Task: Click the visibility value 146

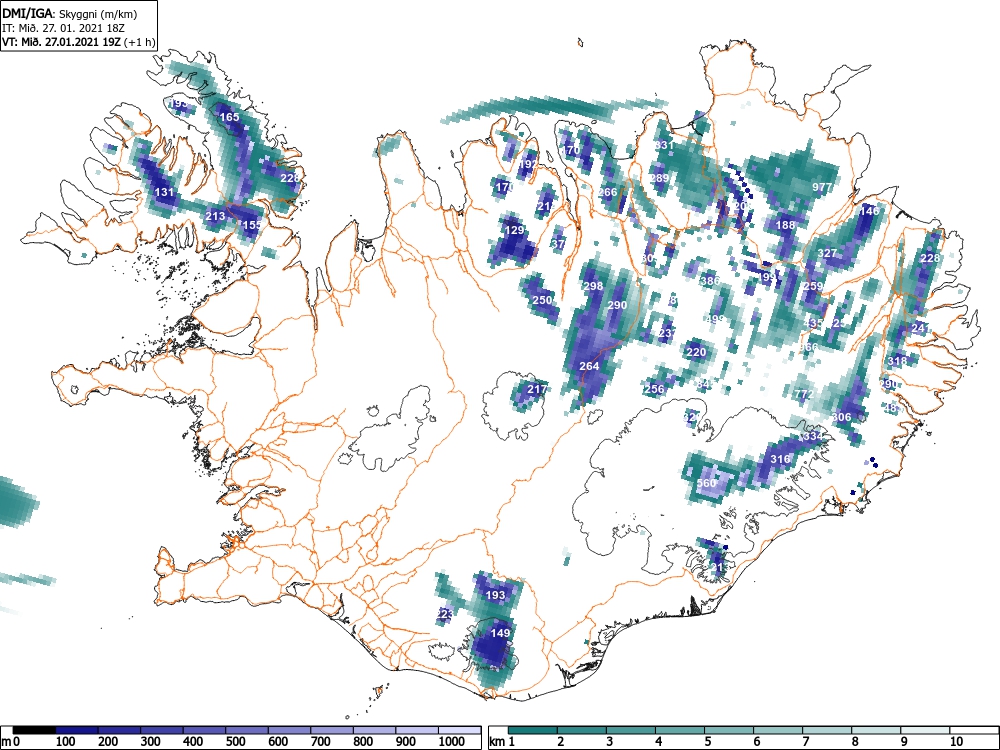Action: [869, 210]
